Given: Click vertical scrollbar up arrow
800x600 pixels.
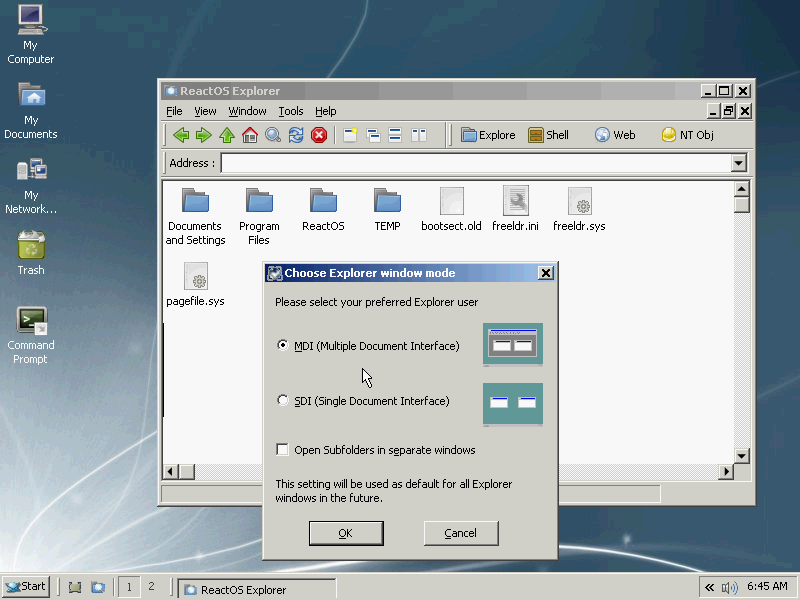Looking at the screenshot, I should (741, 189).
